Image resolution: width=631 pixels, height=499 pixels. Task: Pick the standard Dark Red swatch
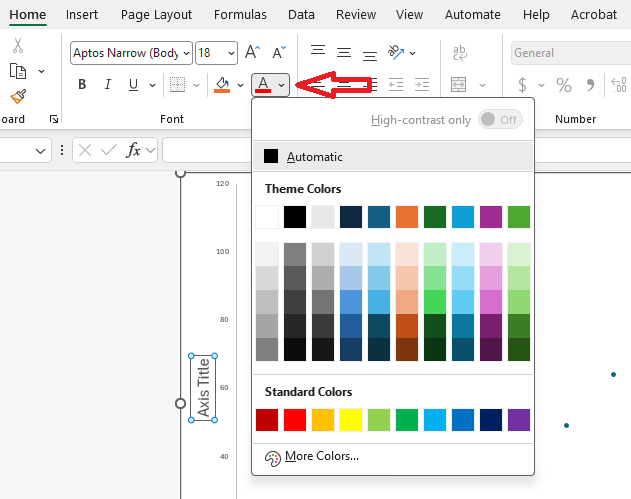[267, 420]
